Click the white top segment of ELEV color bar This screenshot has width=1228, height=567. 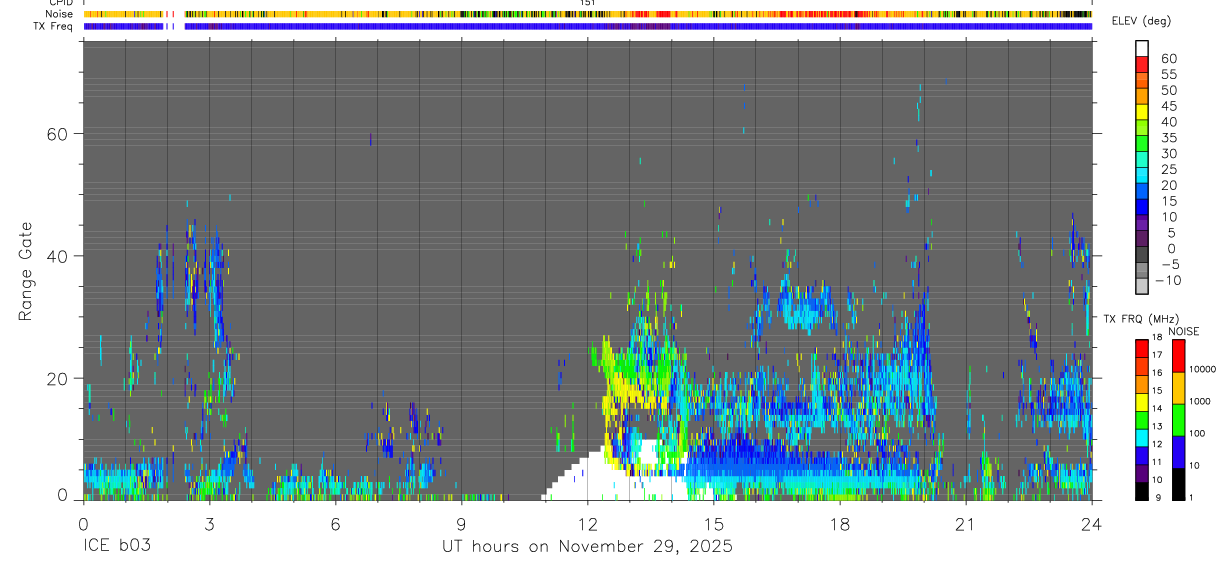(1142, 49)
